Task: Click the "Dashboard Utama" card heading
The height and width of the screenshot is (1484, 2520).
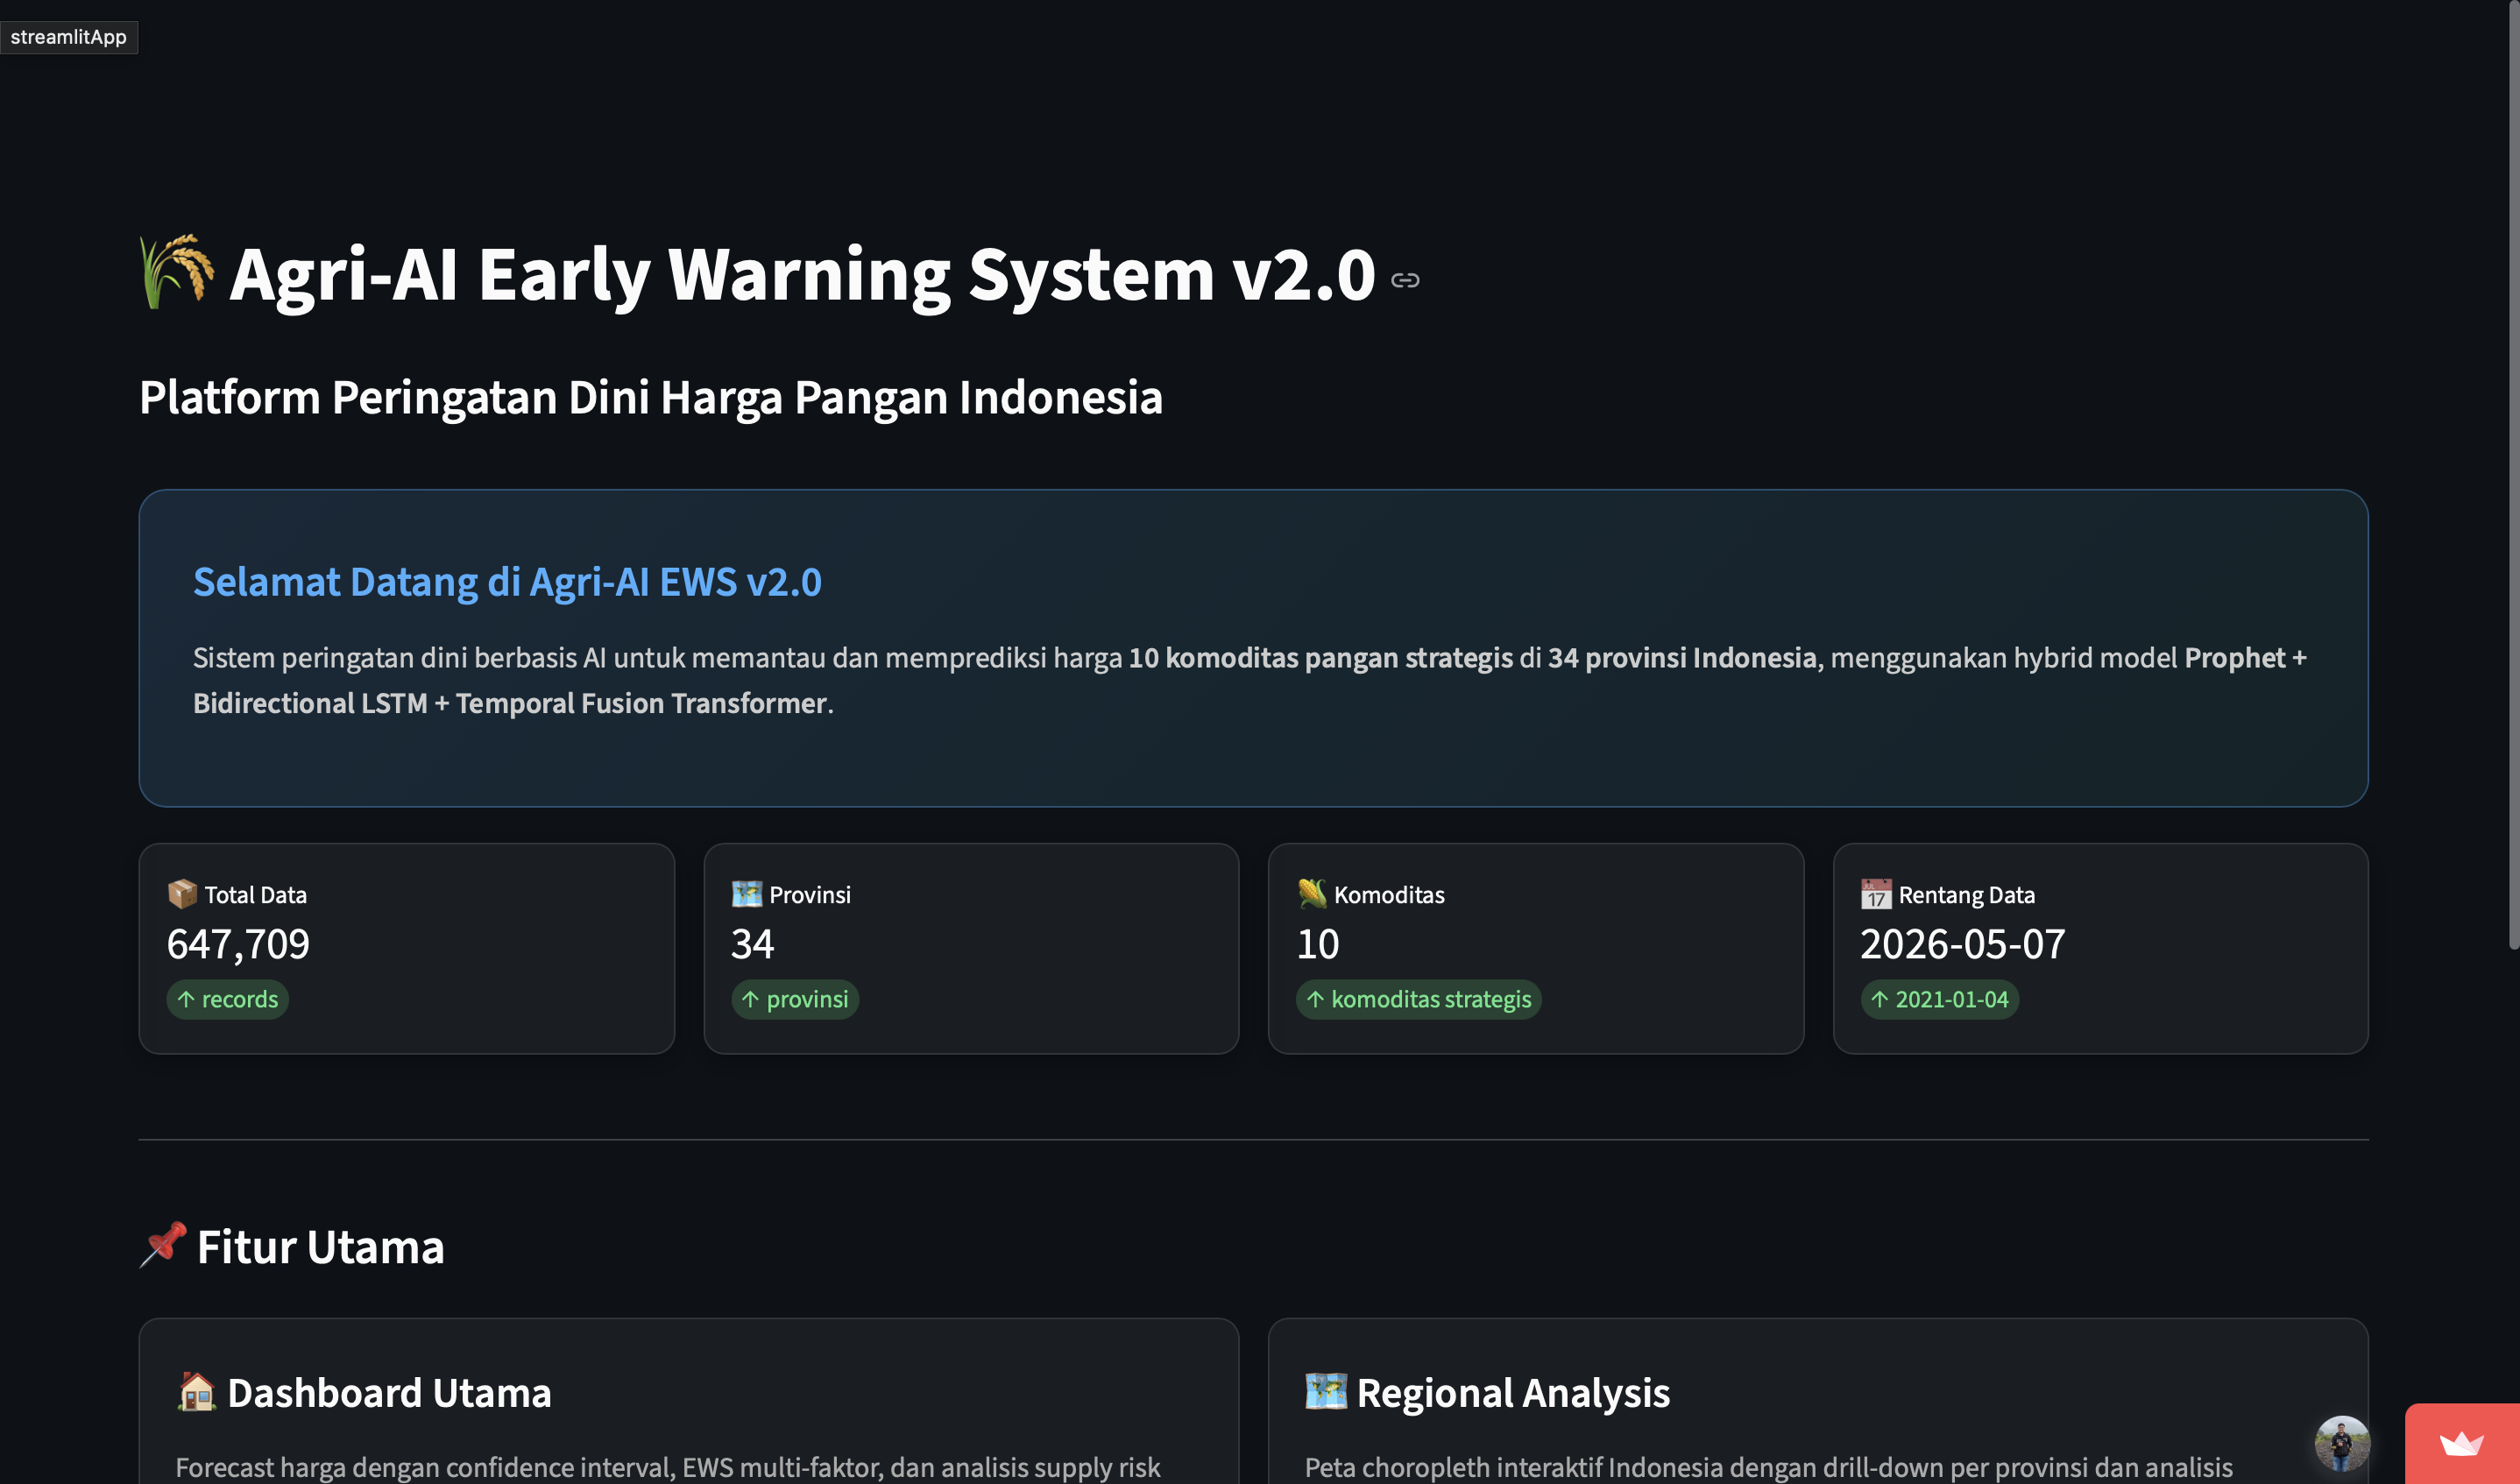Action: pos(389,1393)
